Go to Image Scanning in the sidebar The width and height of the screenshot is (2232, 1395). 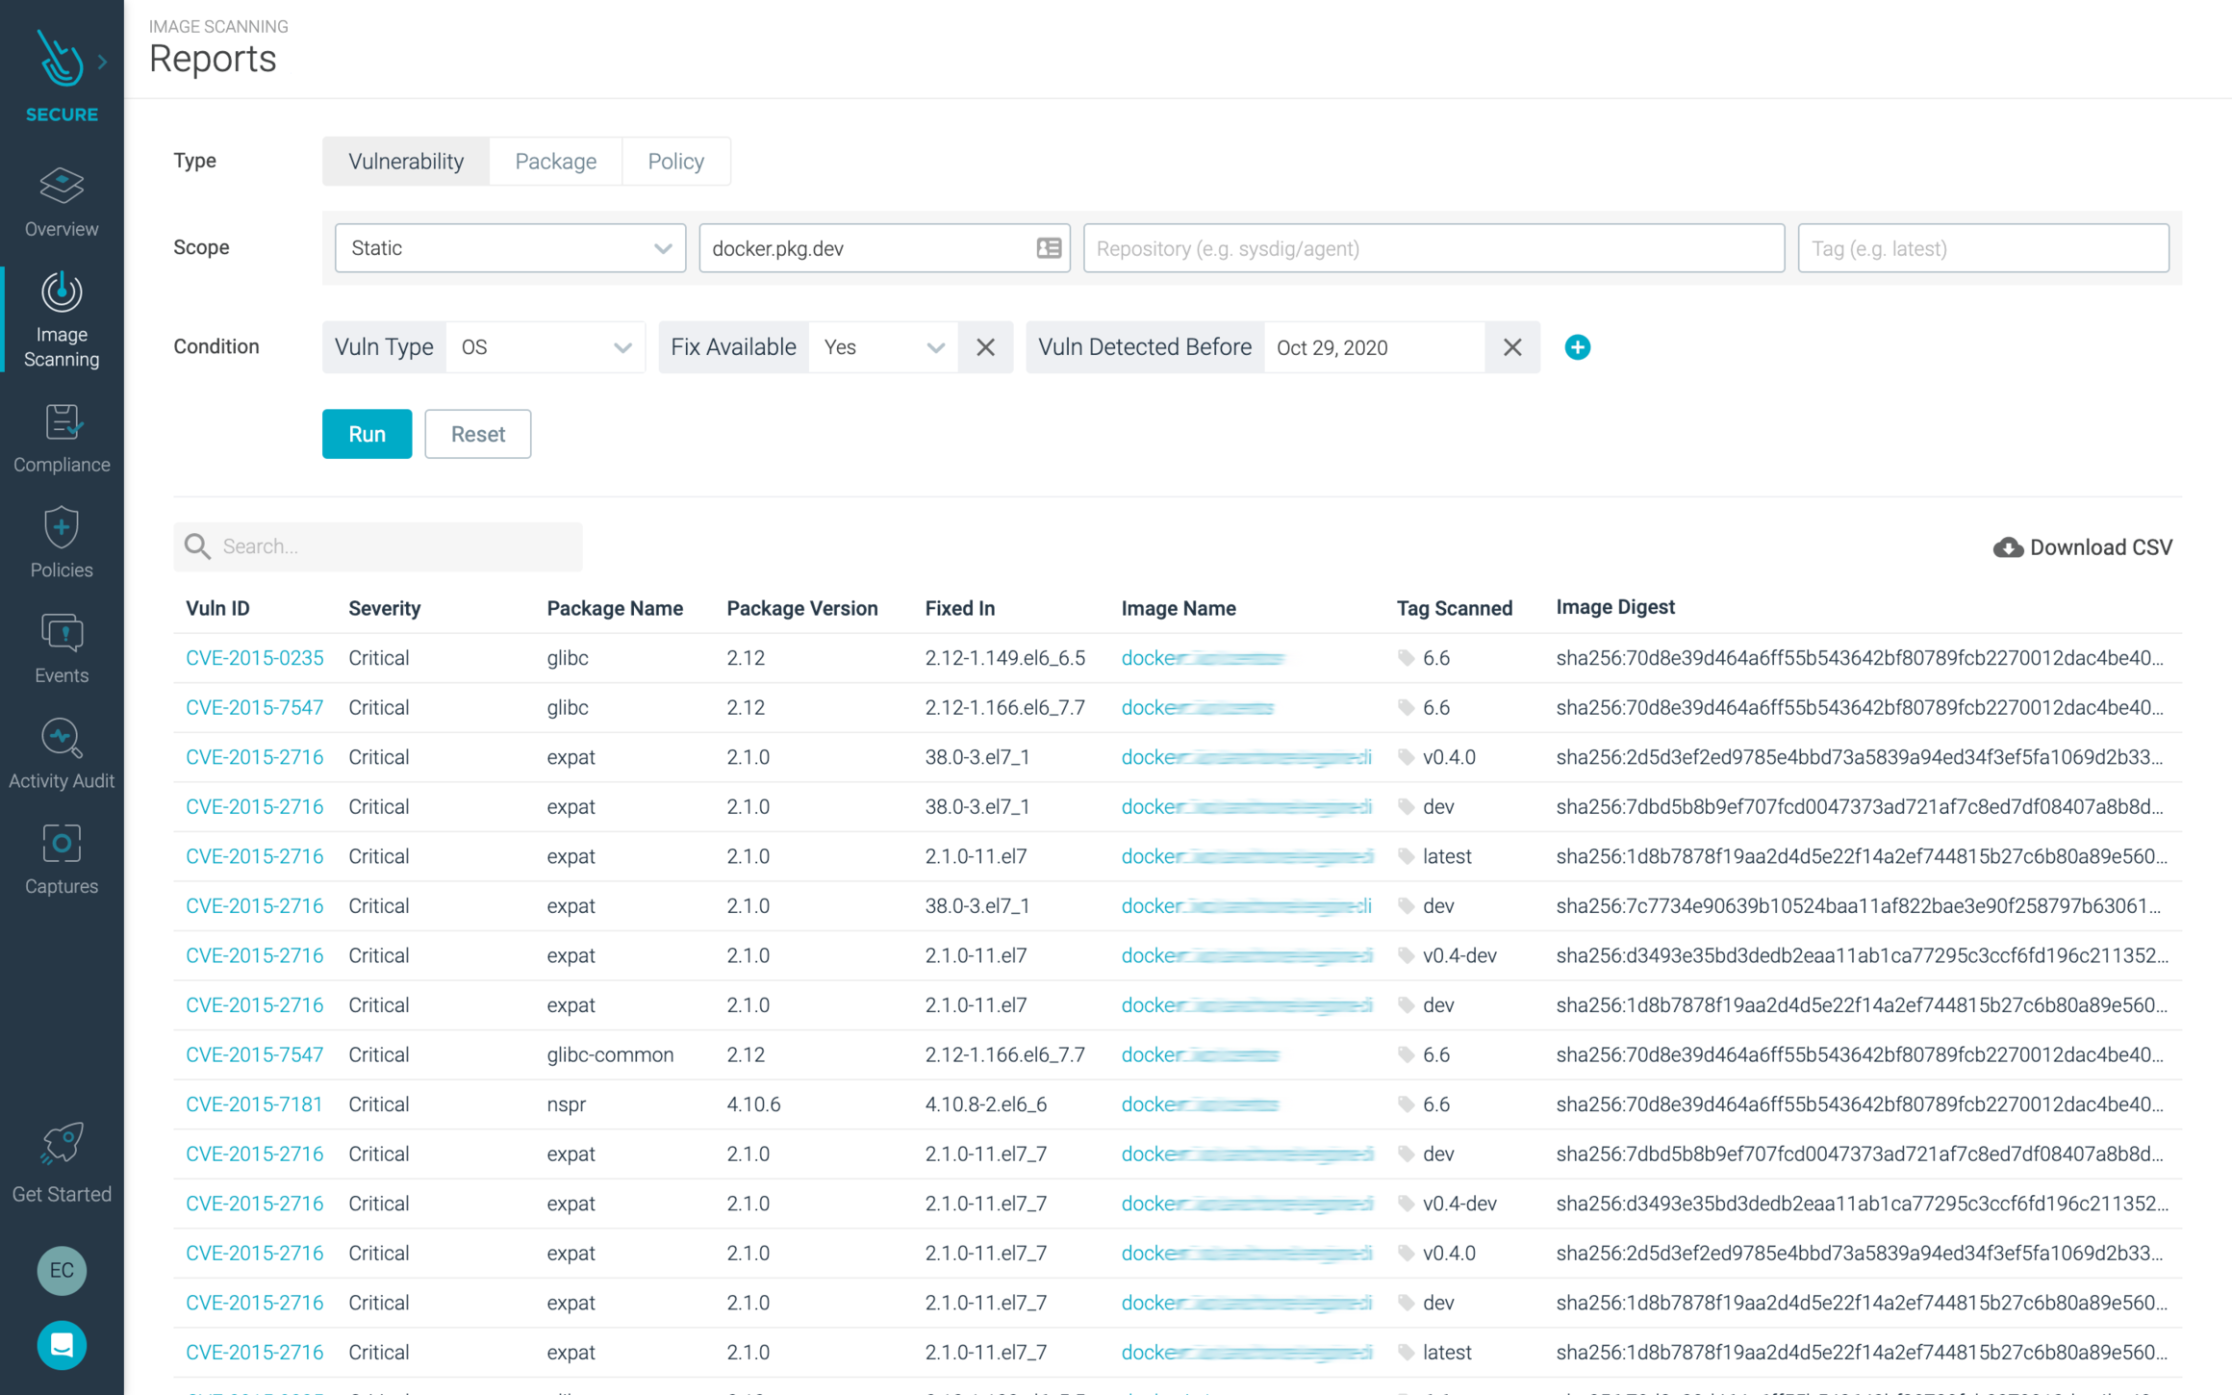tap(61, 320)
